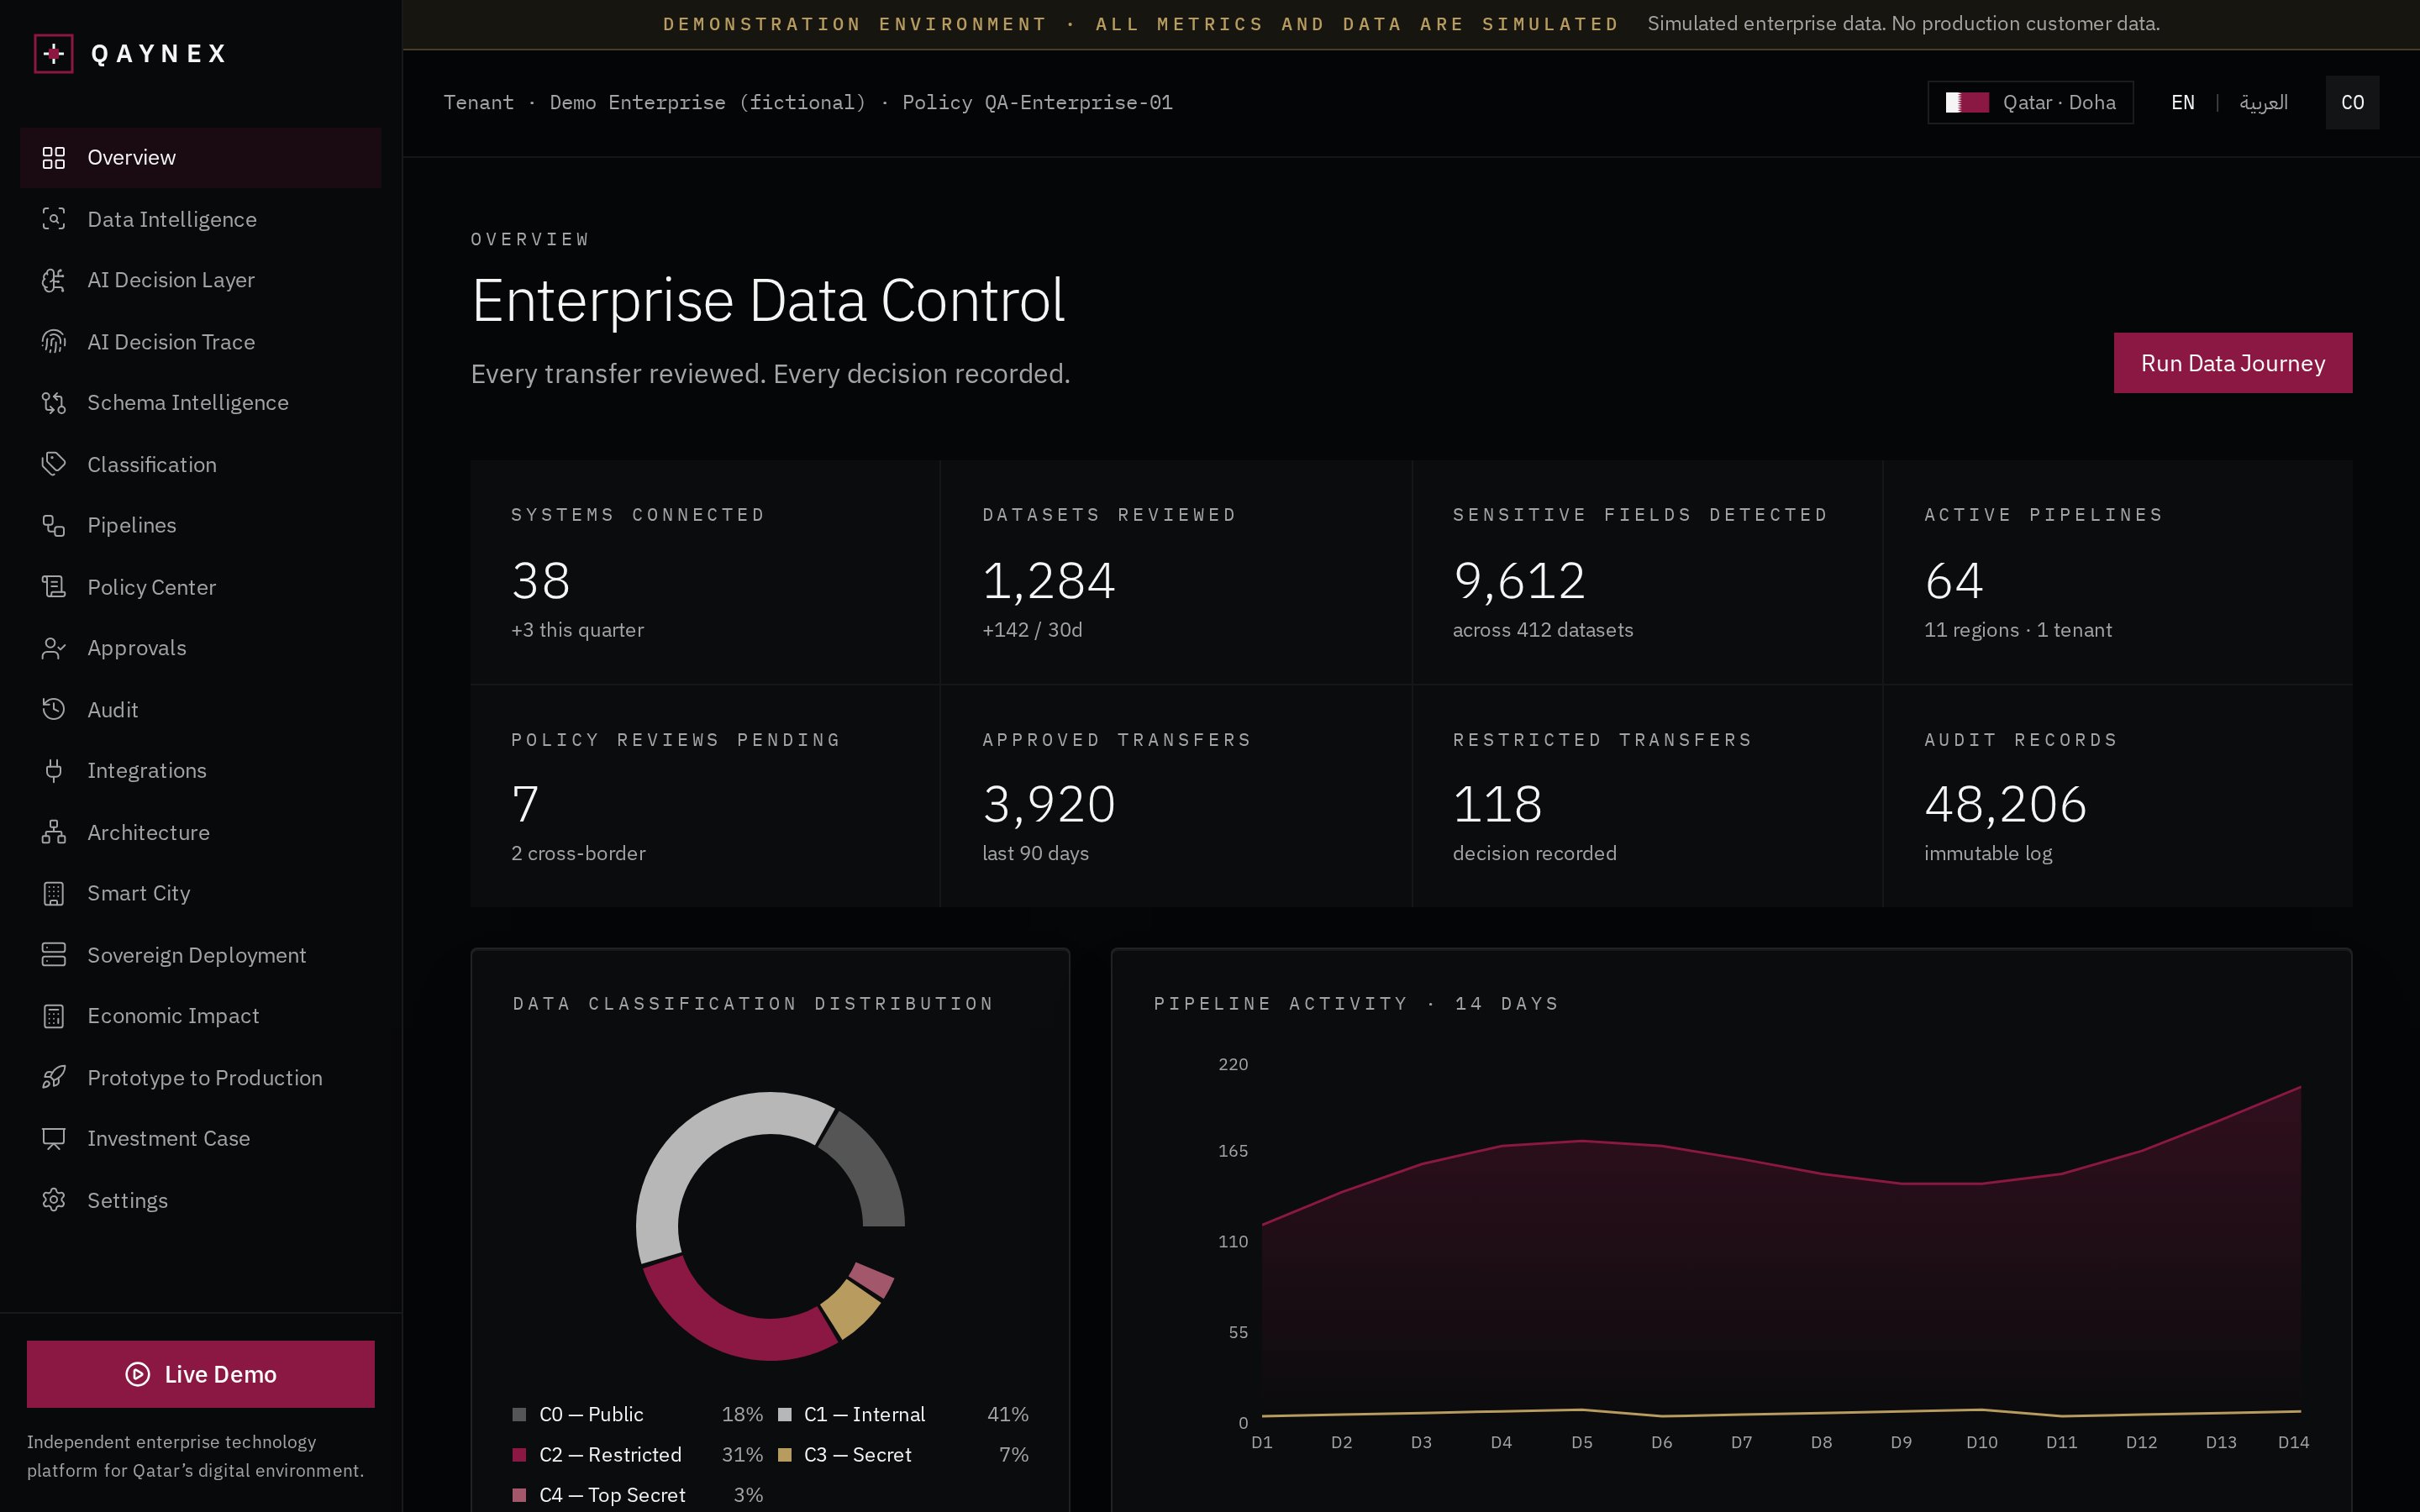Viewport: 2420px width, 1512px height.
Task: Open the CO user avatar menu
Action: [x=2352, y=102]
